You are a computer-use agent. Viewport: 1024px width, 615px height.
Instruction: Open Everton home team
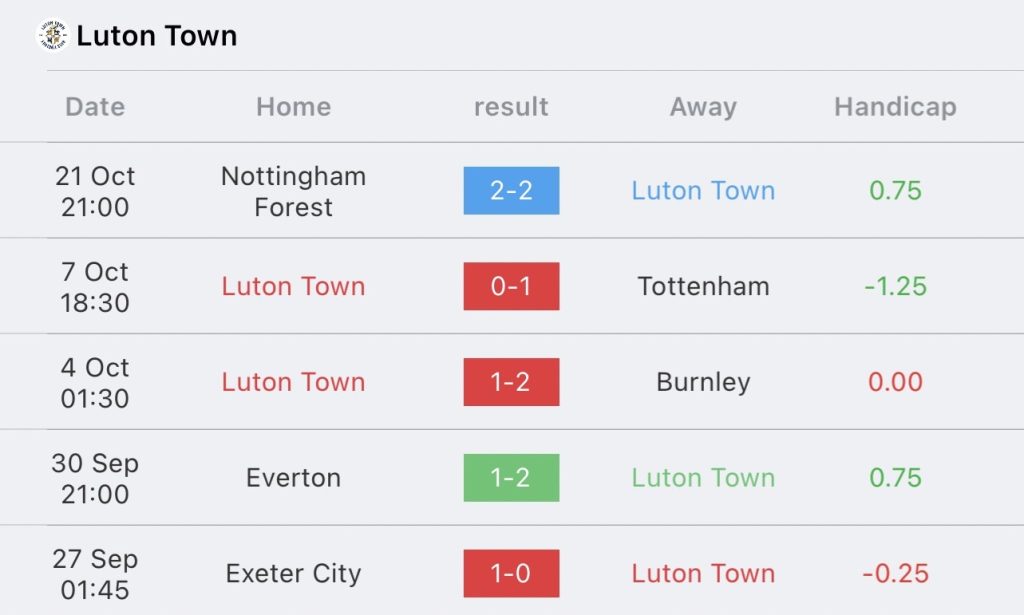coord(293,478)
